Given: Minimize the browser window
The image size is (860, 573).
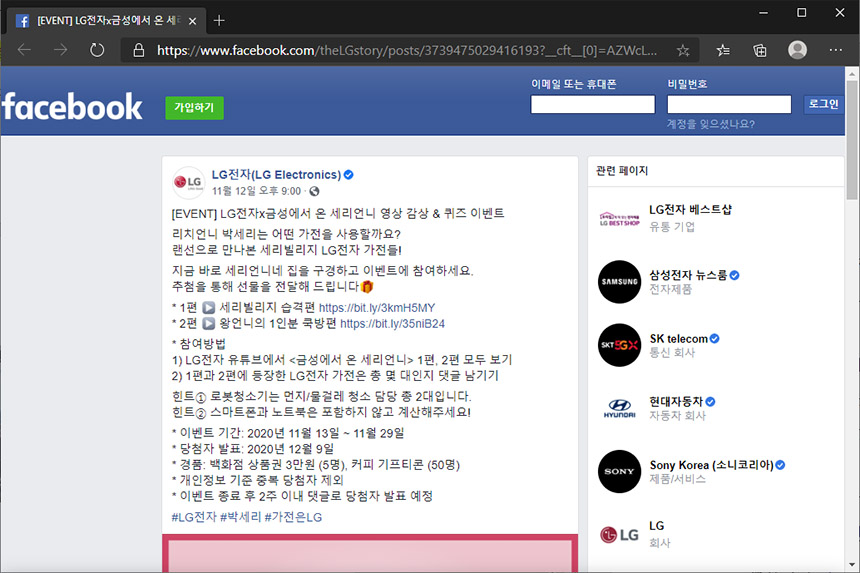Looking at the screenshot, I should point(763,12).
